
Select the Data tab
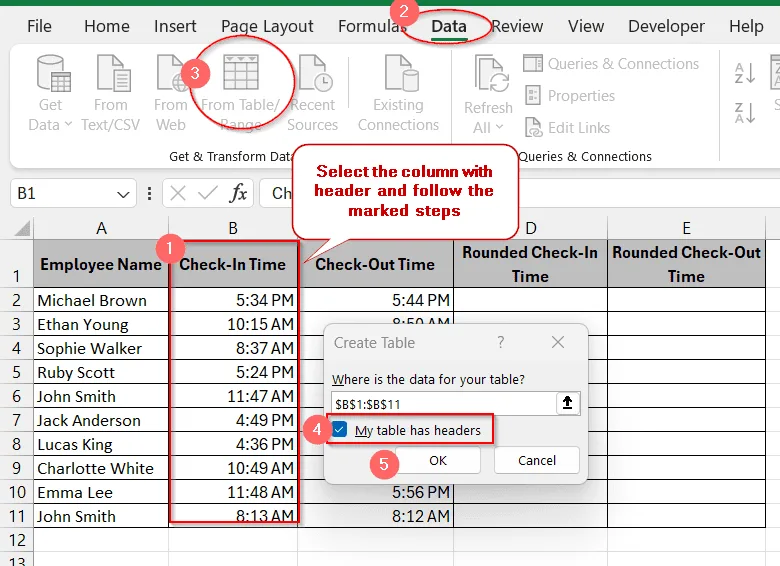tap(449, 26)
